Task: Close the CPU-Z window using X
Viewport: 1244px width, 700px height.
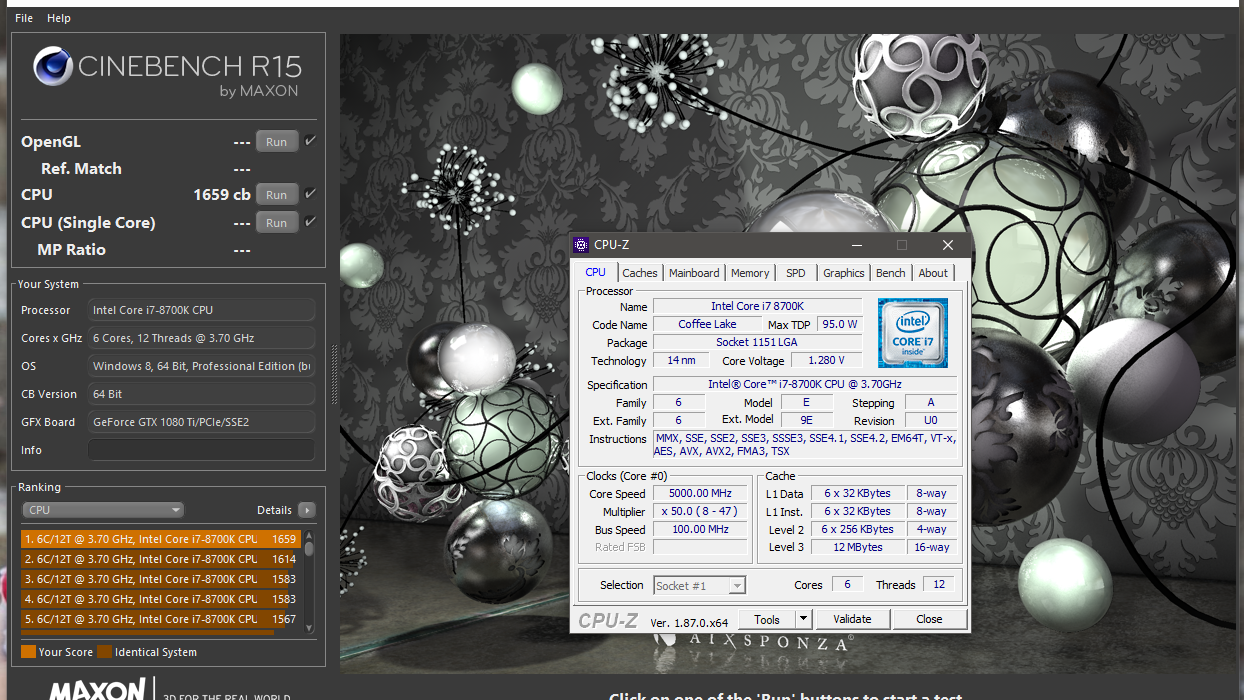Action: coord(947,245)
